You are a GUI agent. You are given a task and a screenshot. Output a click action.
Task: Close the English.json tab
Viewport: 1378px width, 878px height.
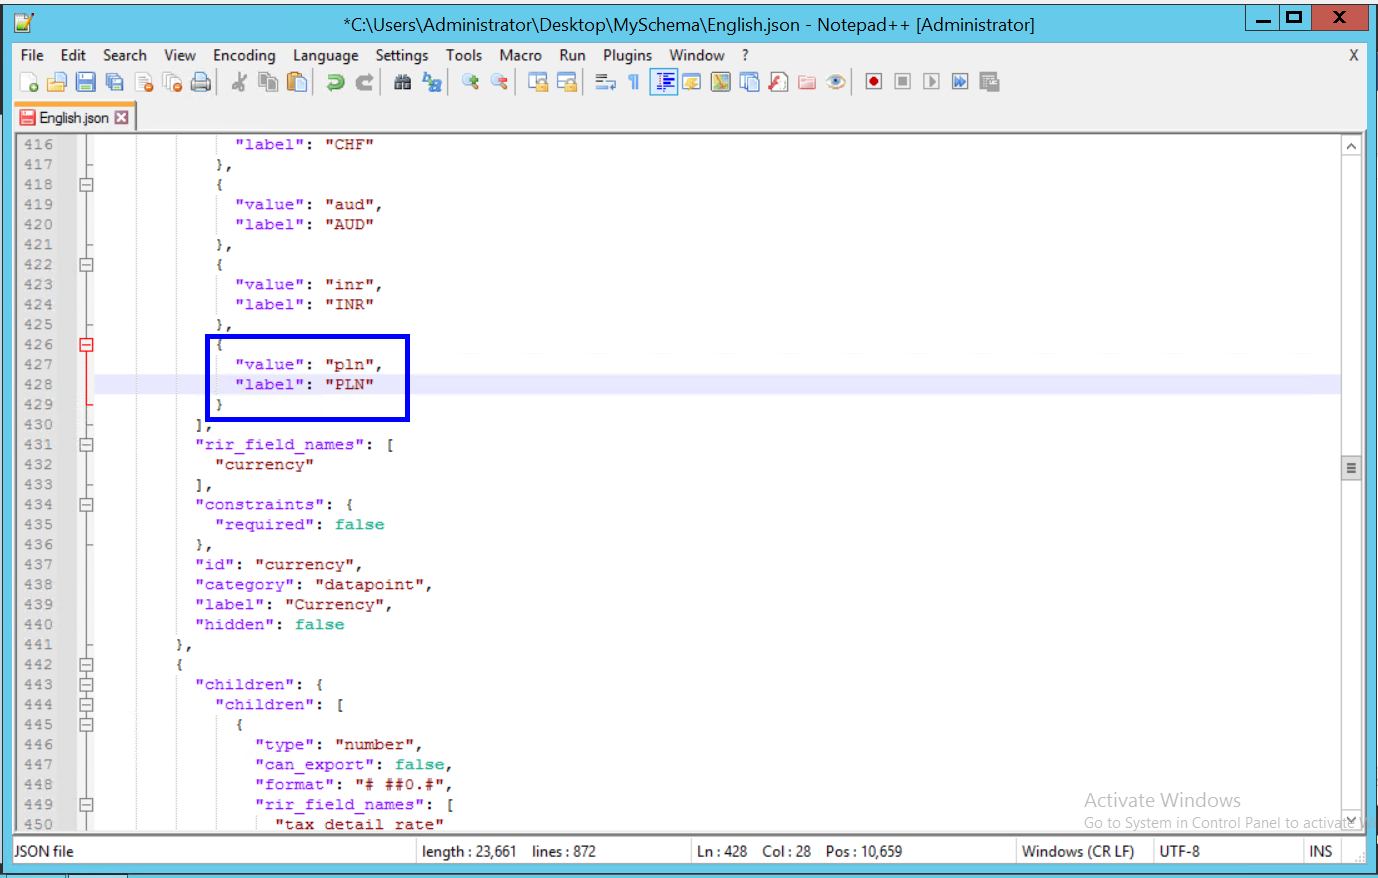click(122, 118)
